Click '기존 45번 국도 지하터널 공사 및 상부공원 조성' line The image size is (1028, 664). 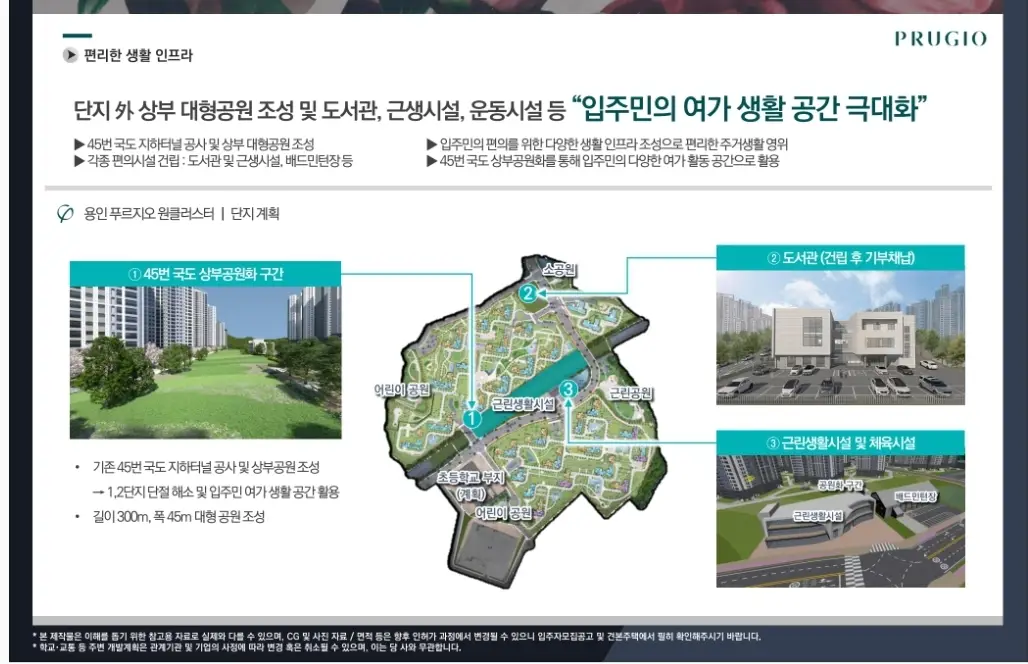(206, 467)
